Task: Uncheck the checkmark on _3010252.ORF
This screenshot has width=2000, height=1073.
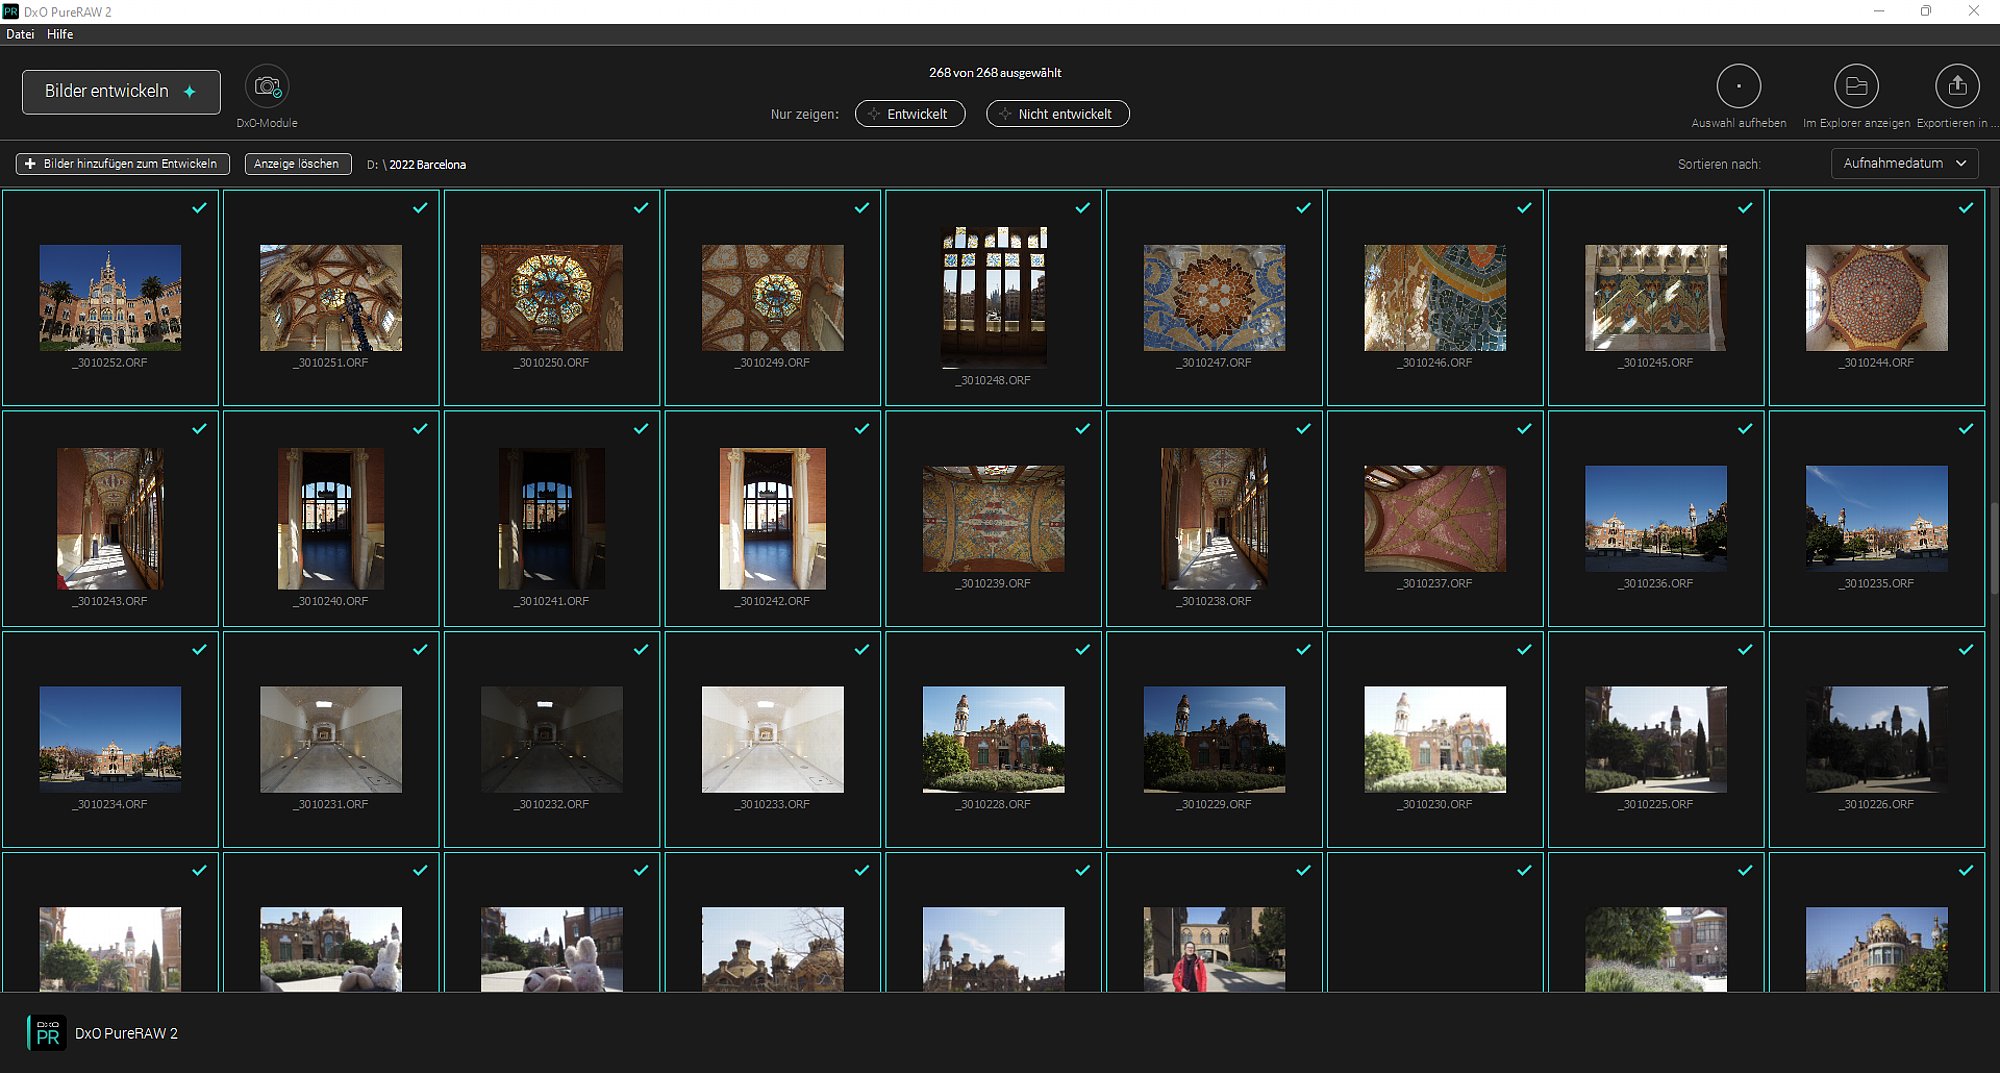Action: pyautogui.click(x=200, y=208)
